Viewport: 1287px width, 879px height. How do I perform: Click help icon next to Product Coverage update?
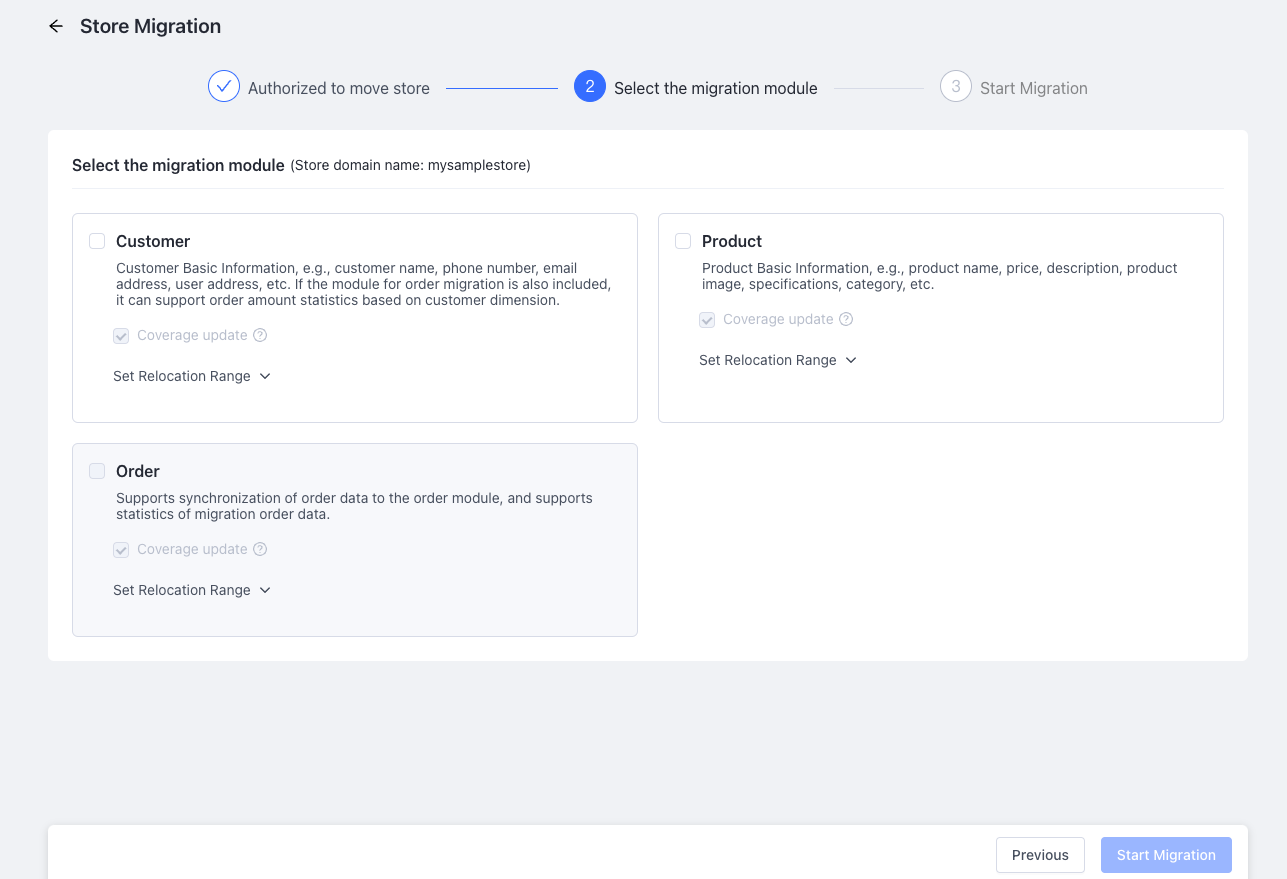[x=846, y=320]
